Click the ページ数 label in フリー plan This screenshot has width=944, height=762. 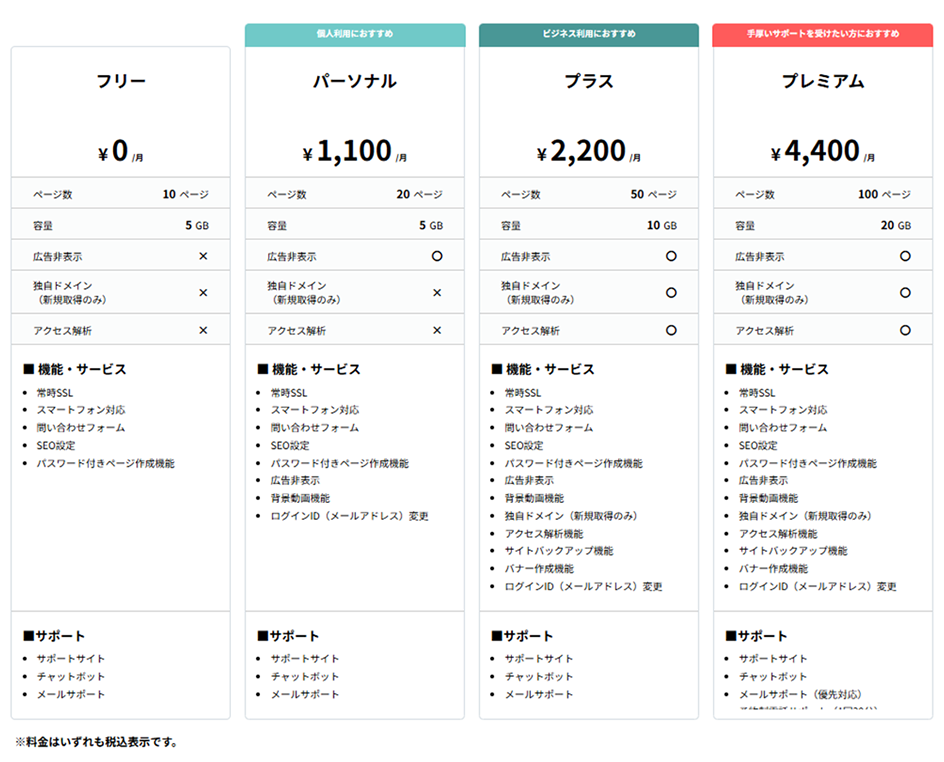point(52,194)
